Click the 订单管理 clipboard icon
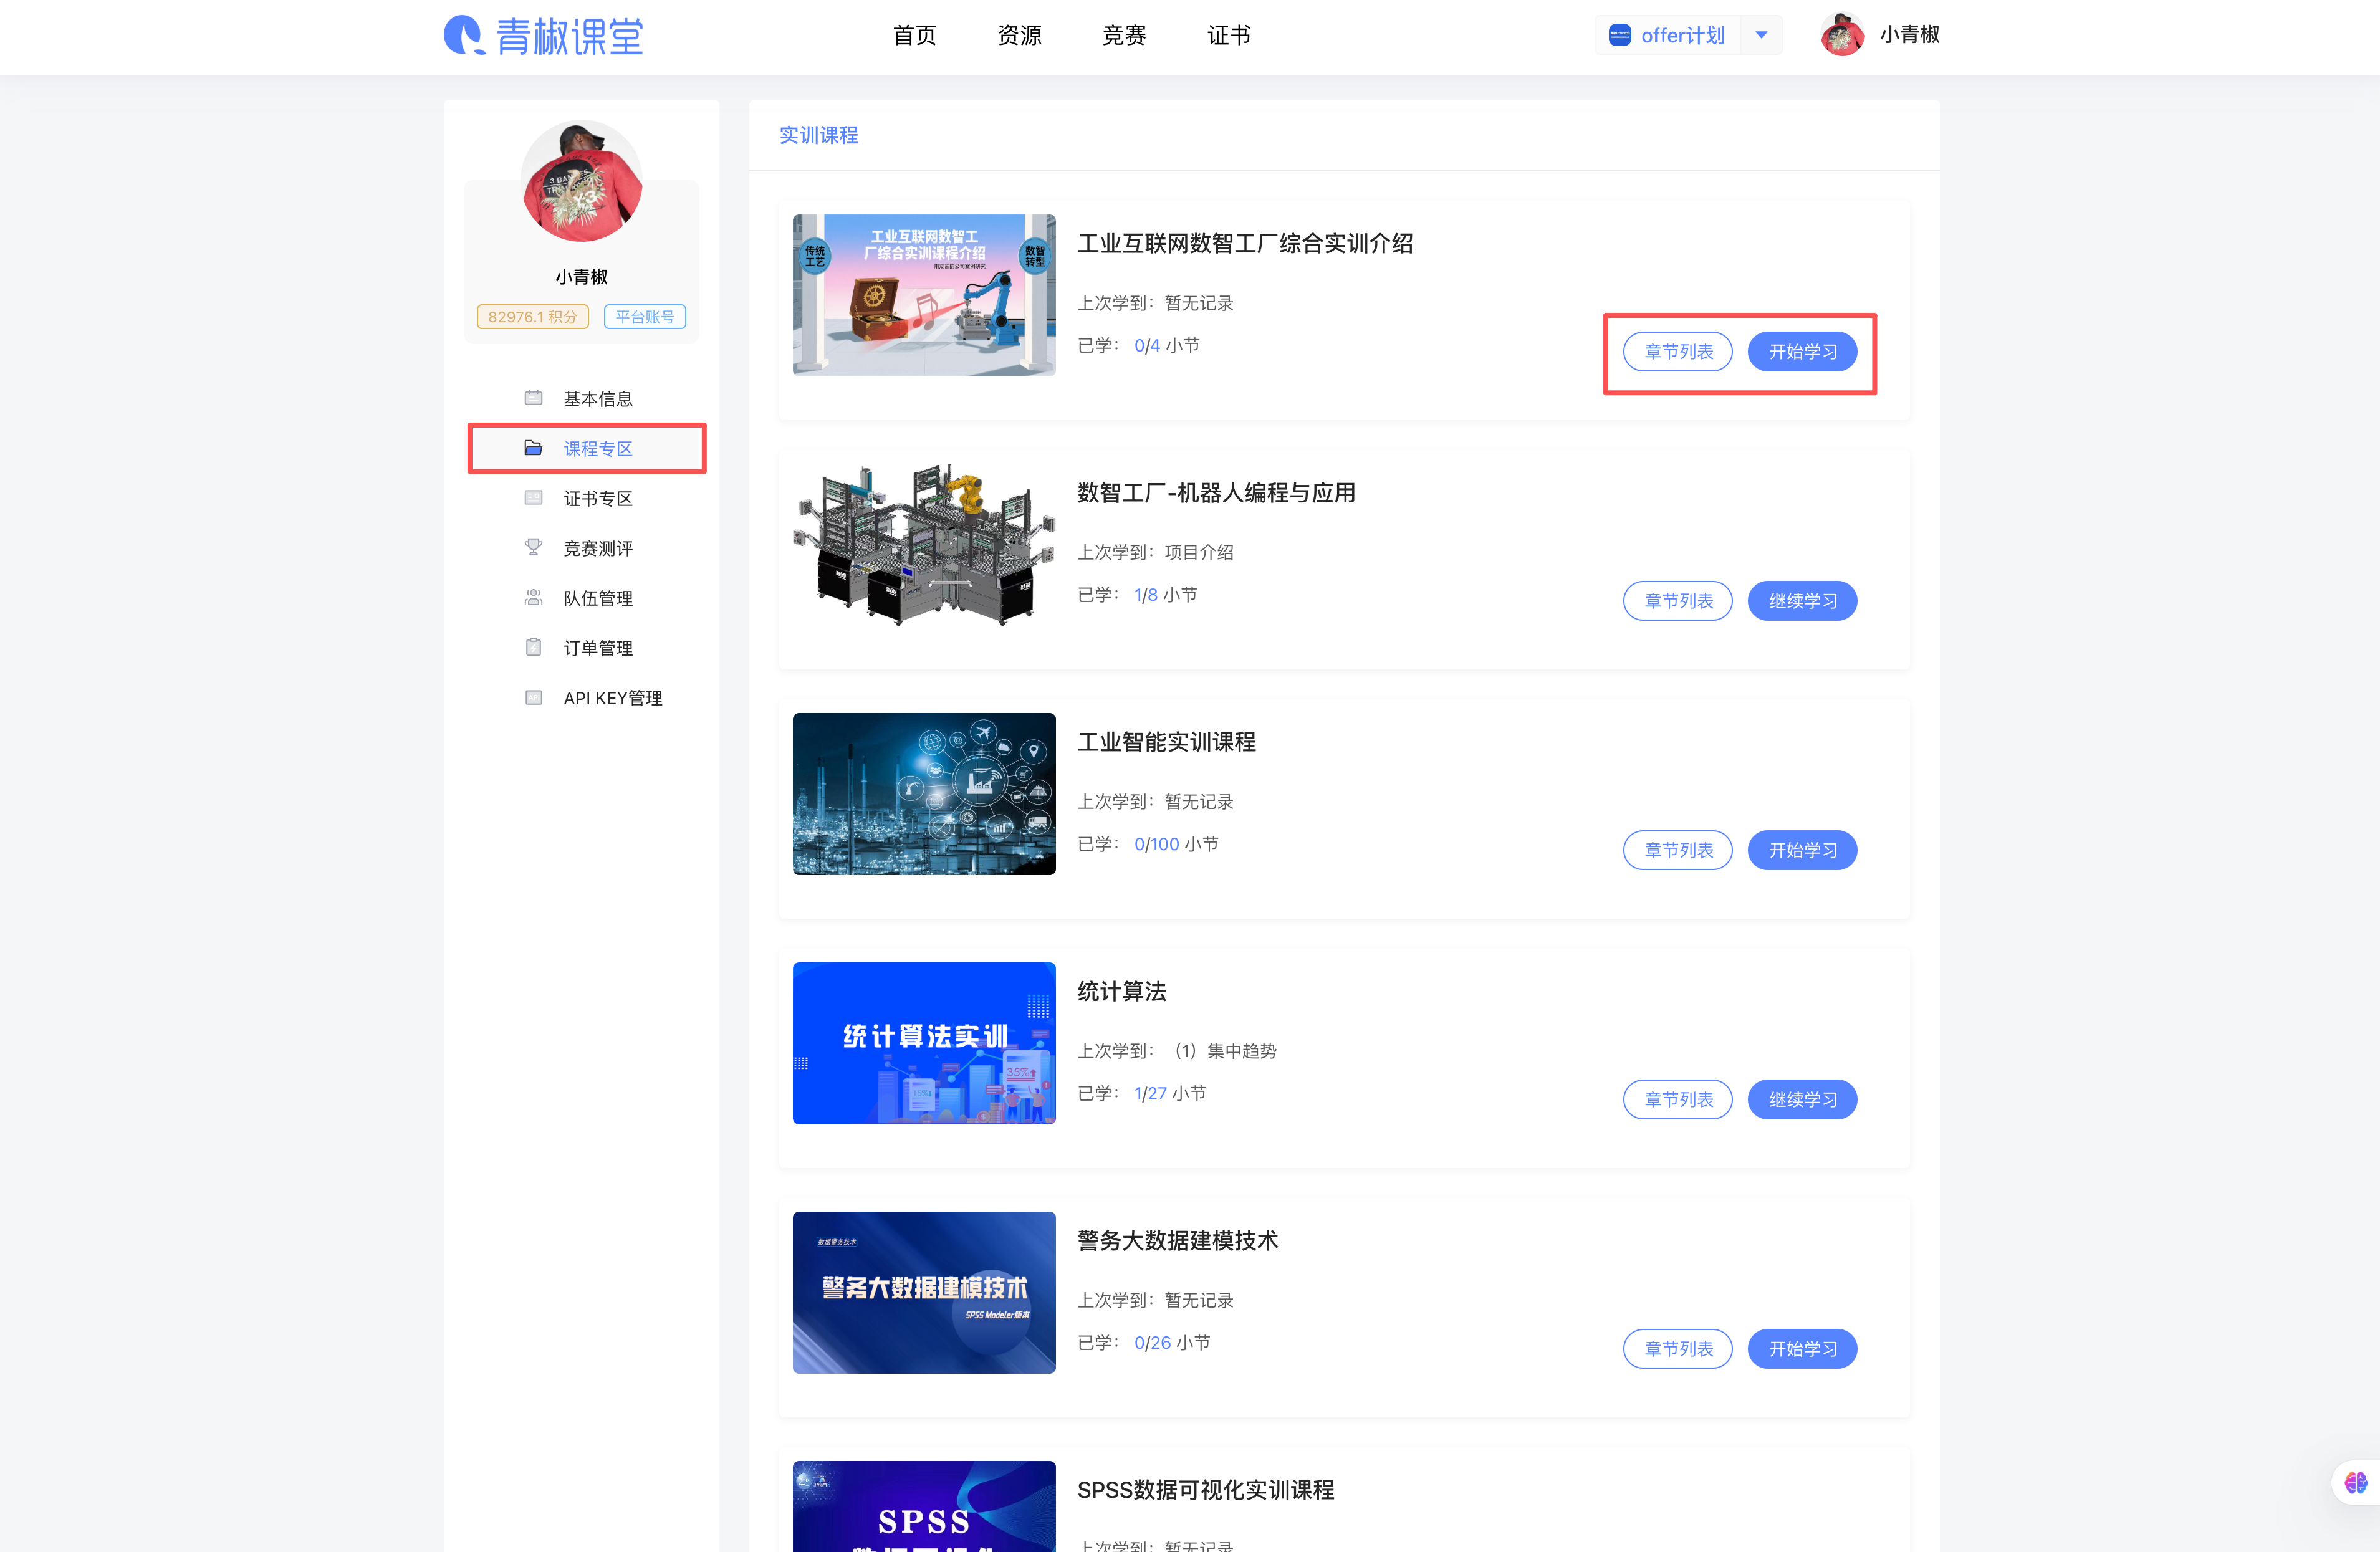2380x1552 pixels. (533, 647)
